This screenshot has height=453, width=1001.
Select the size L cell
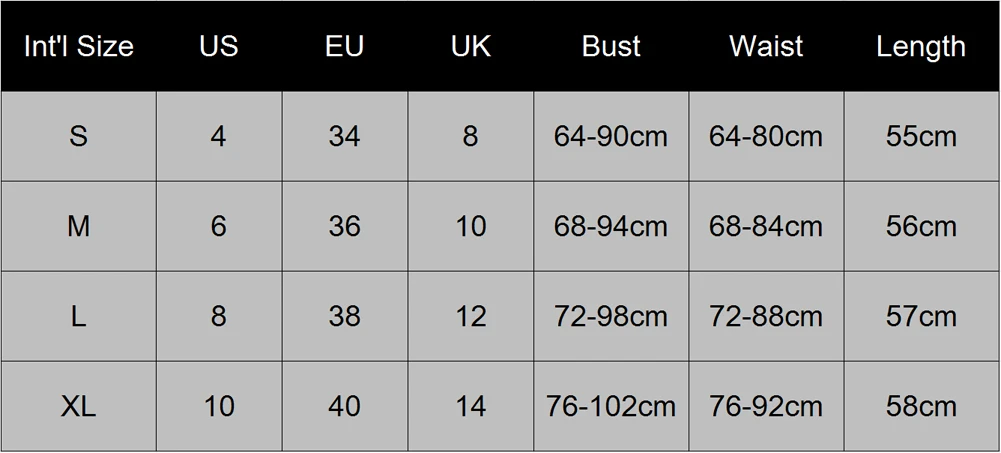click(x=79, y=316)
